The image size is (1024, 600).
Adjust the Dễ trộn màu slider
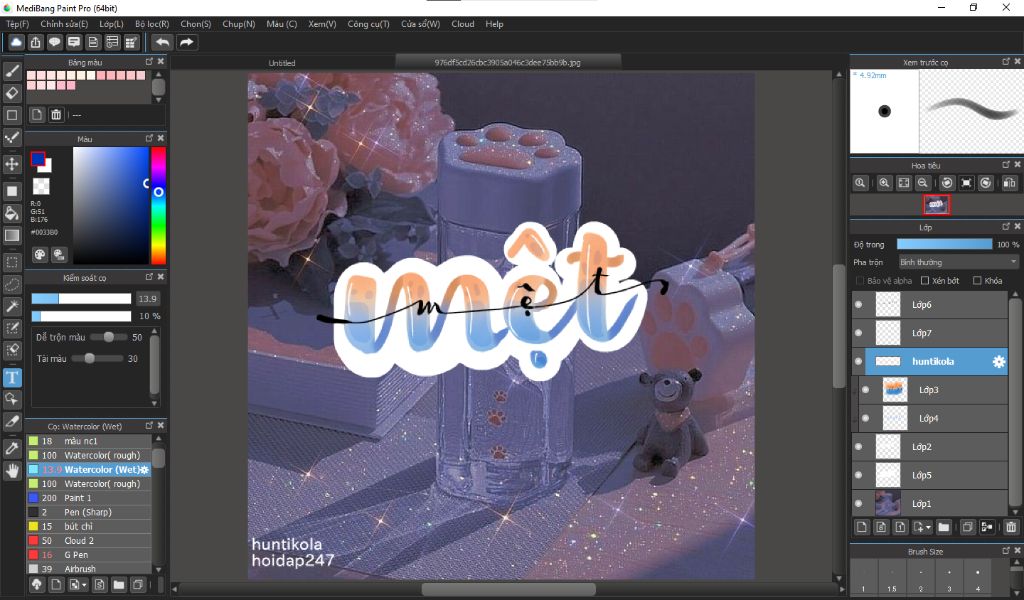pos(108,337)
